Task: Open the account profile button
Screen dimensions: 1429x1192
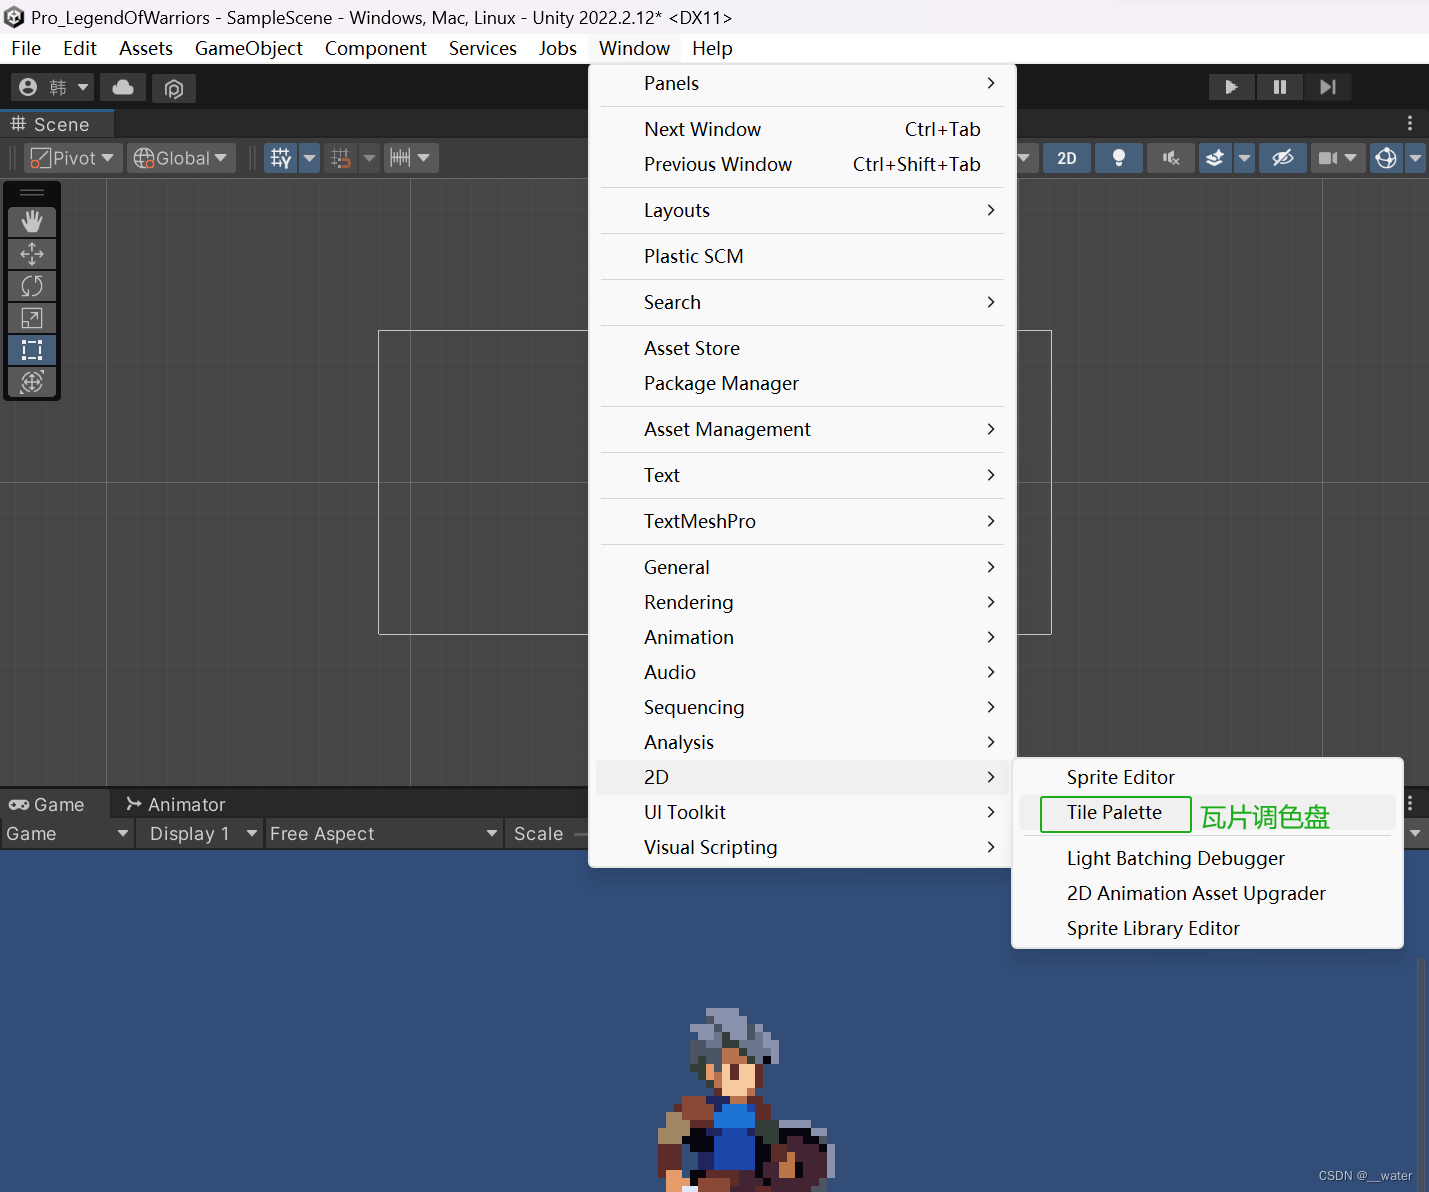Action: click(53, 88)
